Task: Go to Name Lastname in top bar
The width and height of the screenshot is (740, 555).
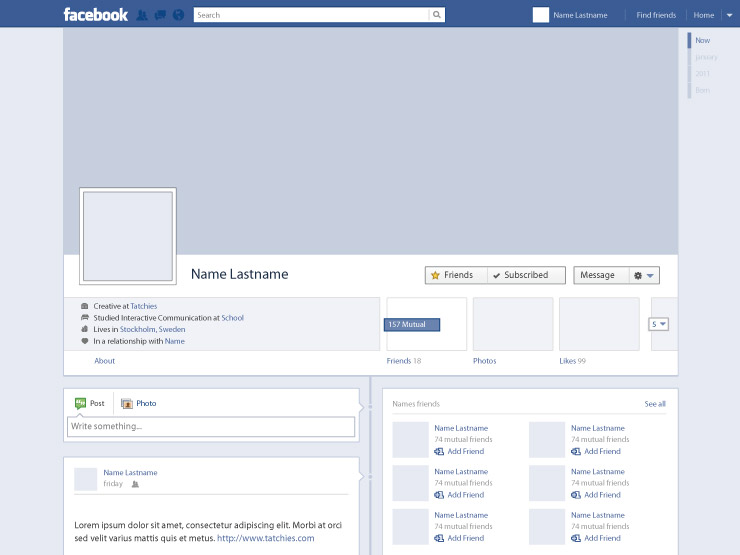Action: 580,15
